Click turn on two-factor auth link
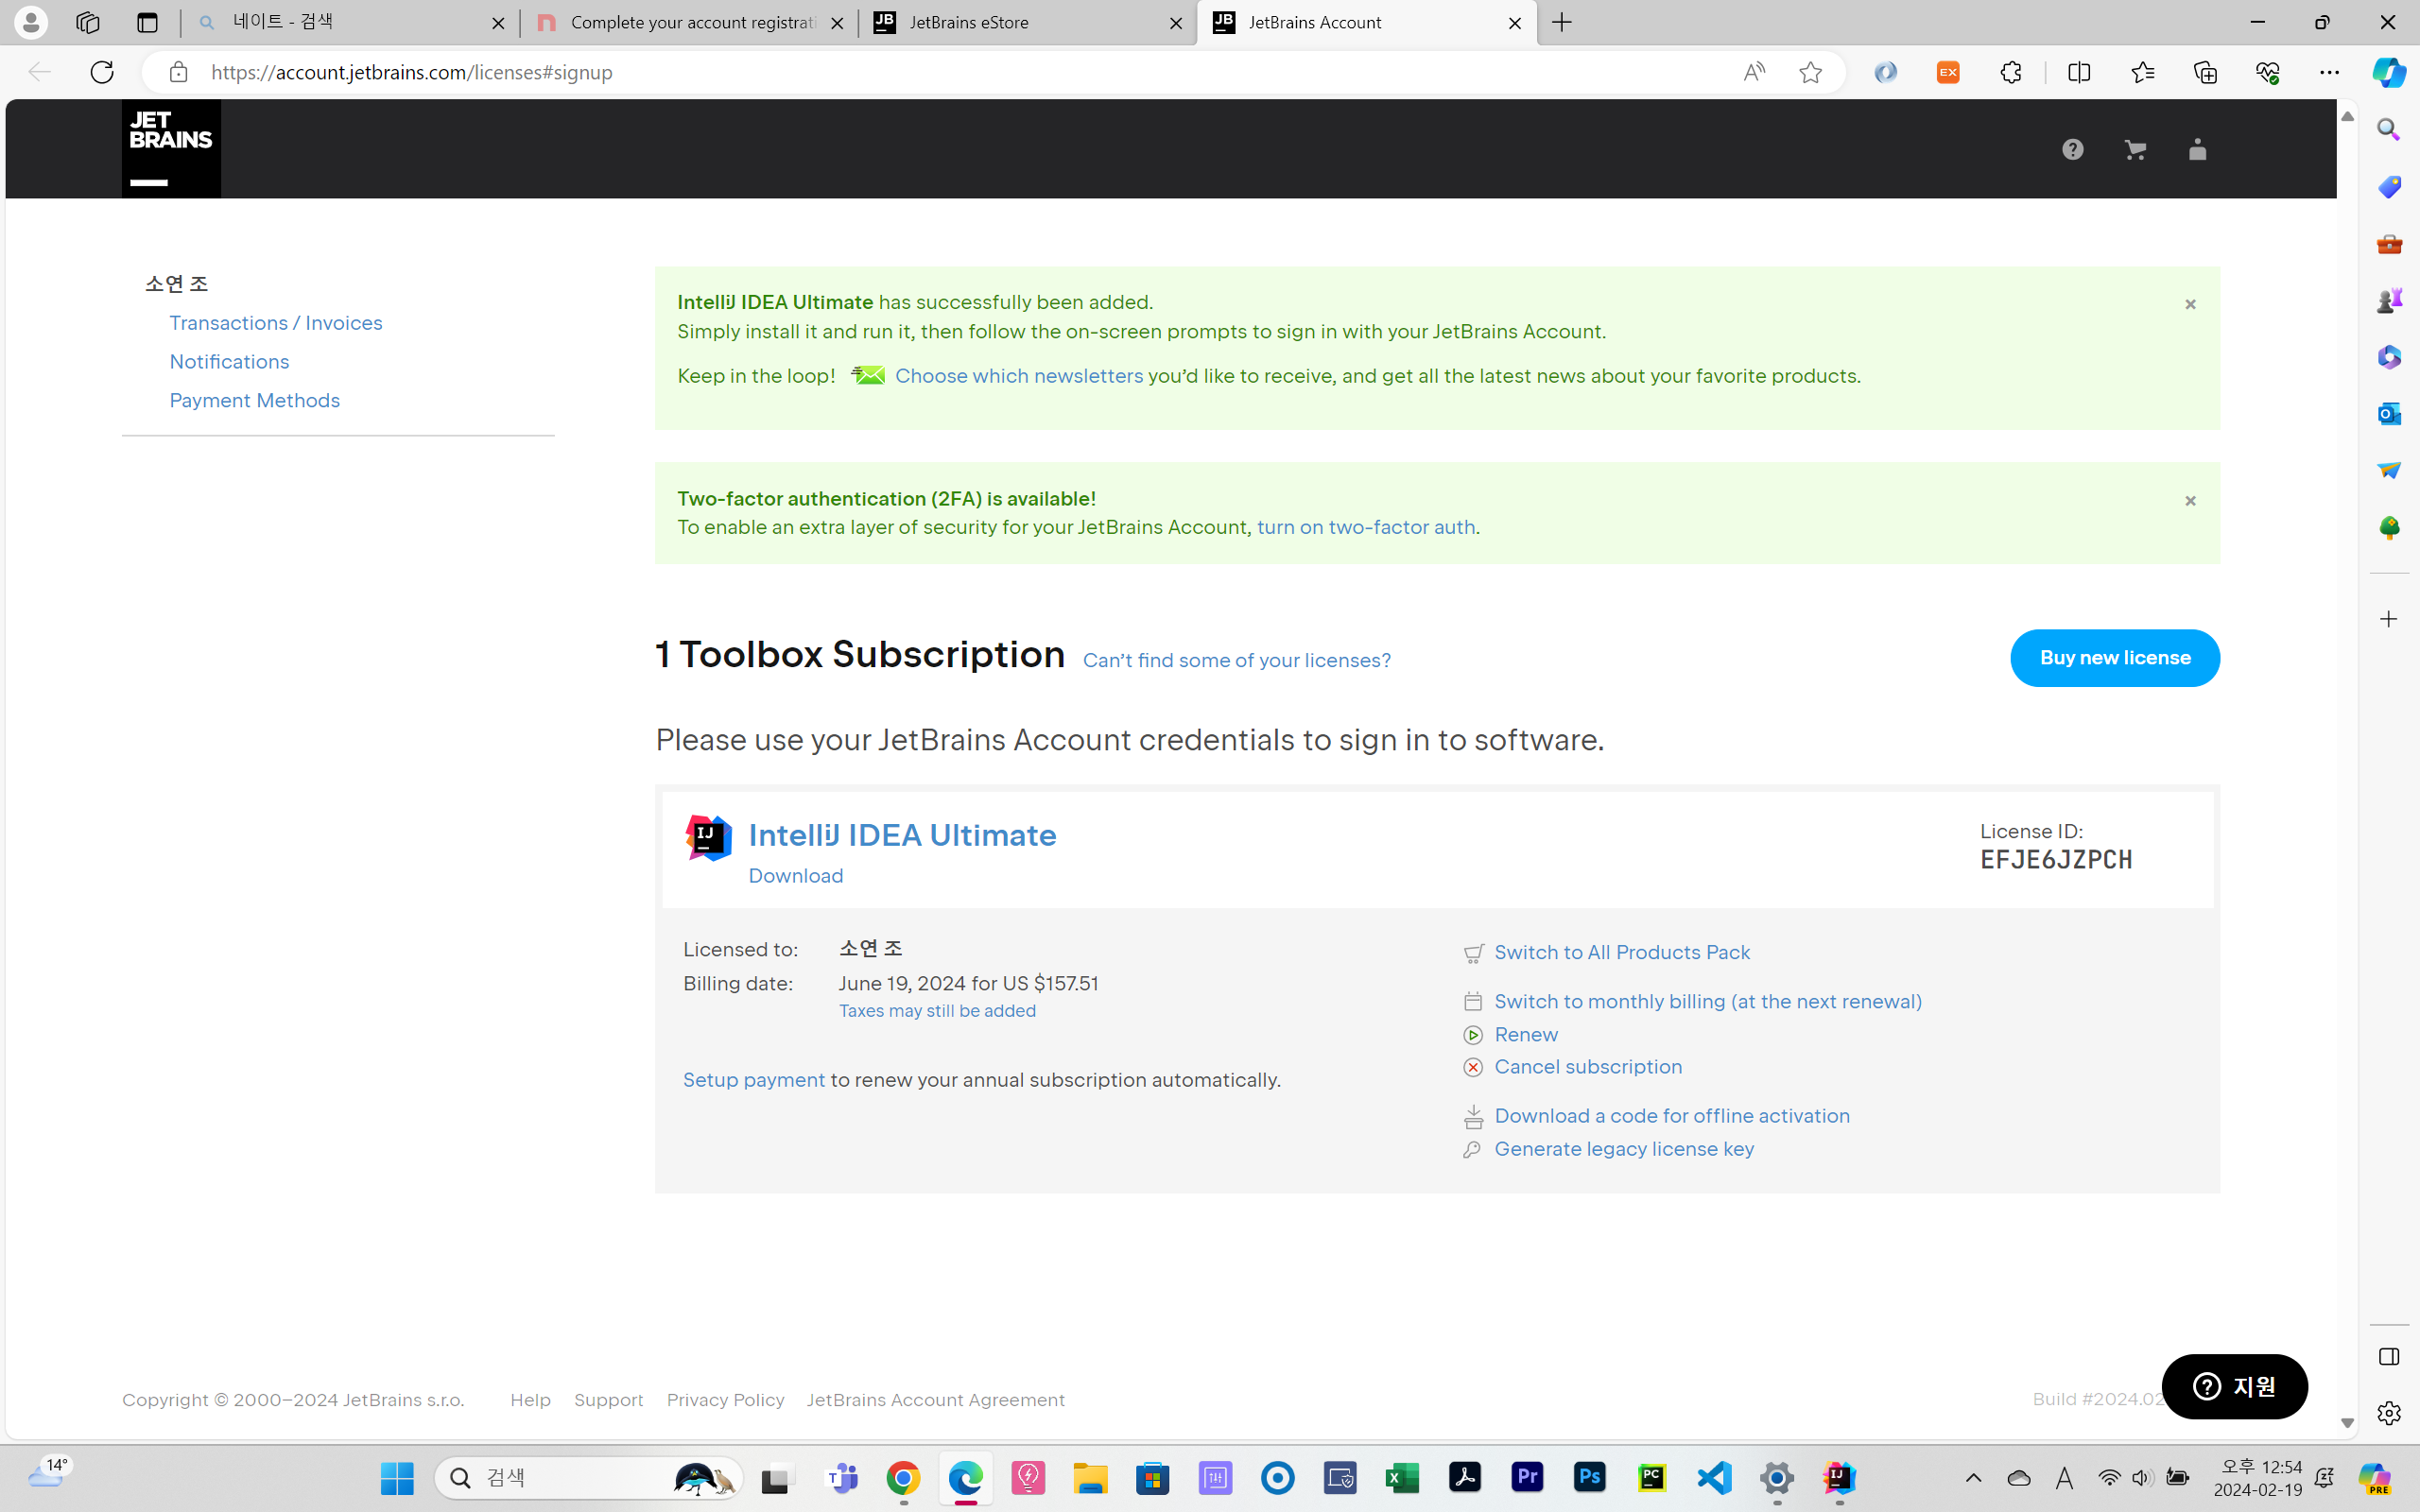 [x=1366, y=527]
